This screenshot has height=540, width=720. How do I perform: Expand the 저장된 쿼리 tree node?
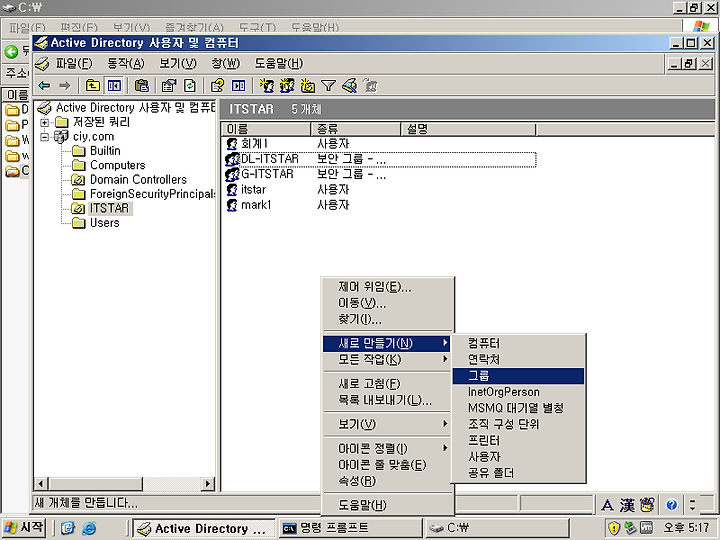[x=45, y=122]
